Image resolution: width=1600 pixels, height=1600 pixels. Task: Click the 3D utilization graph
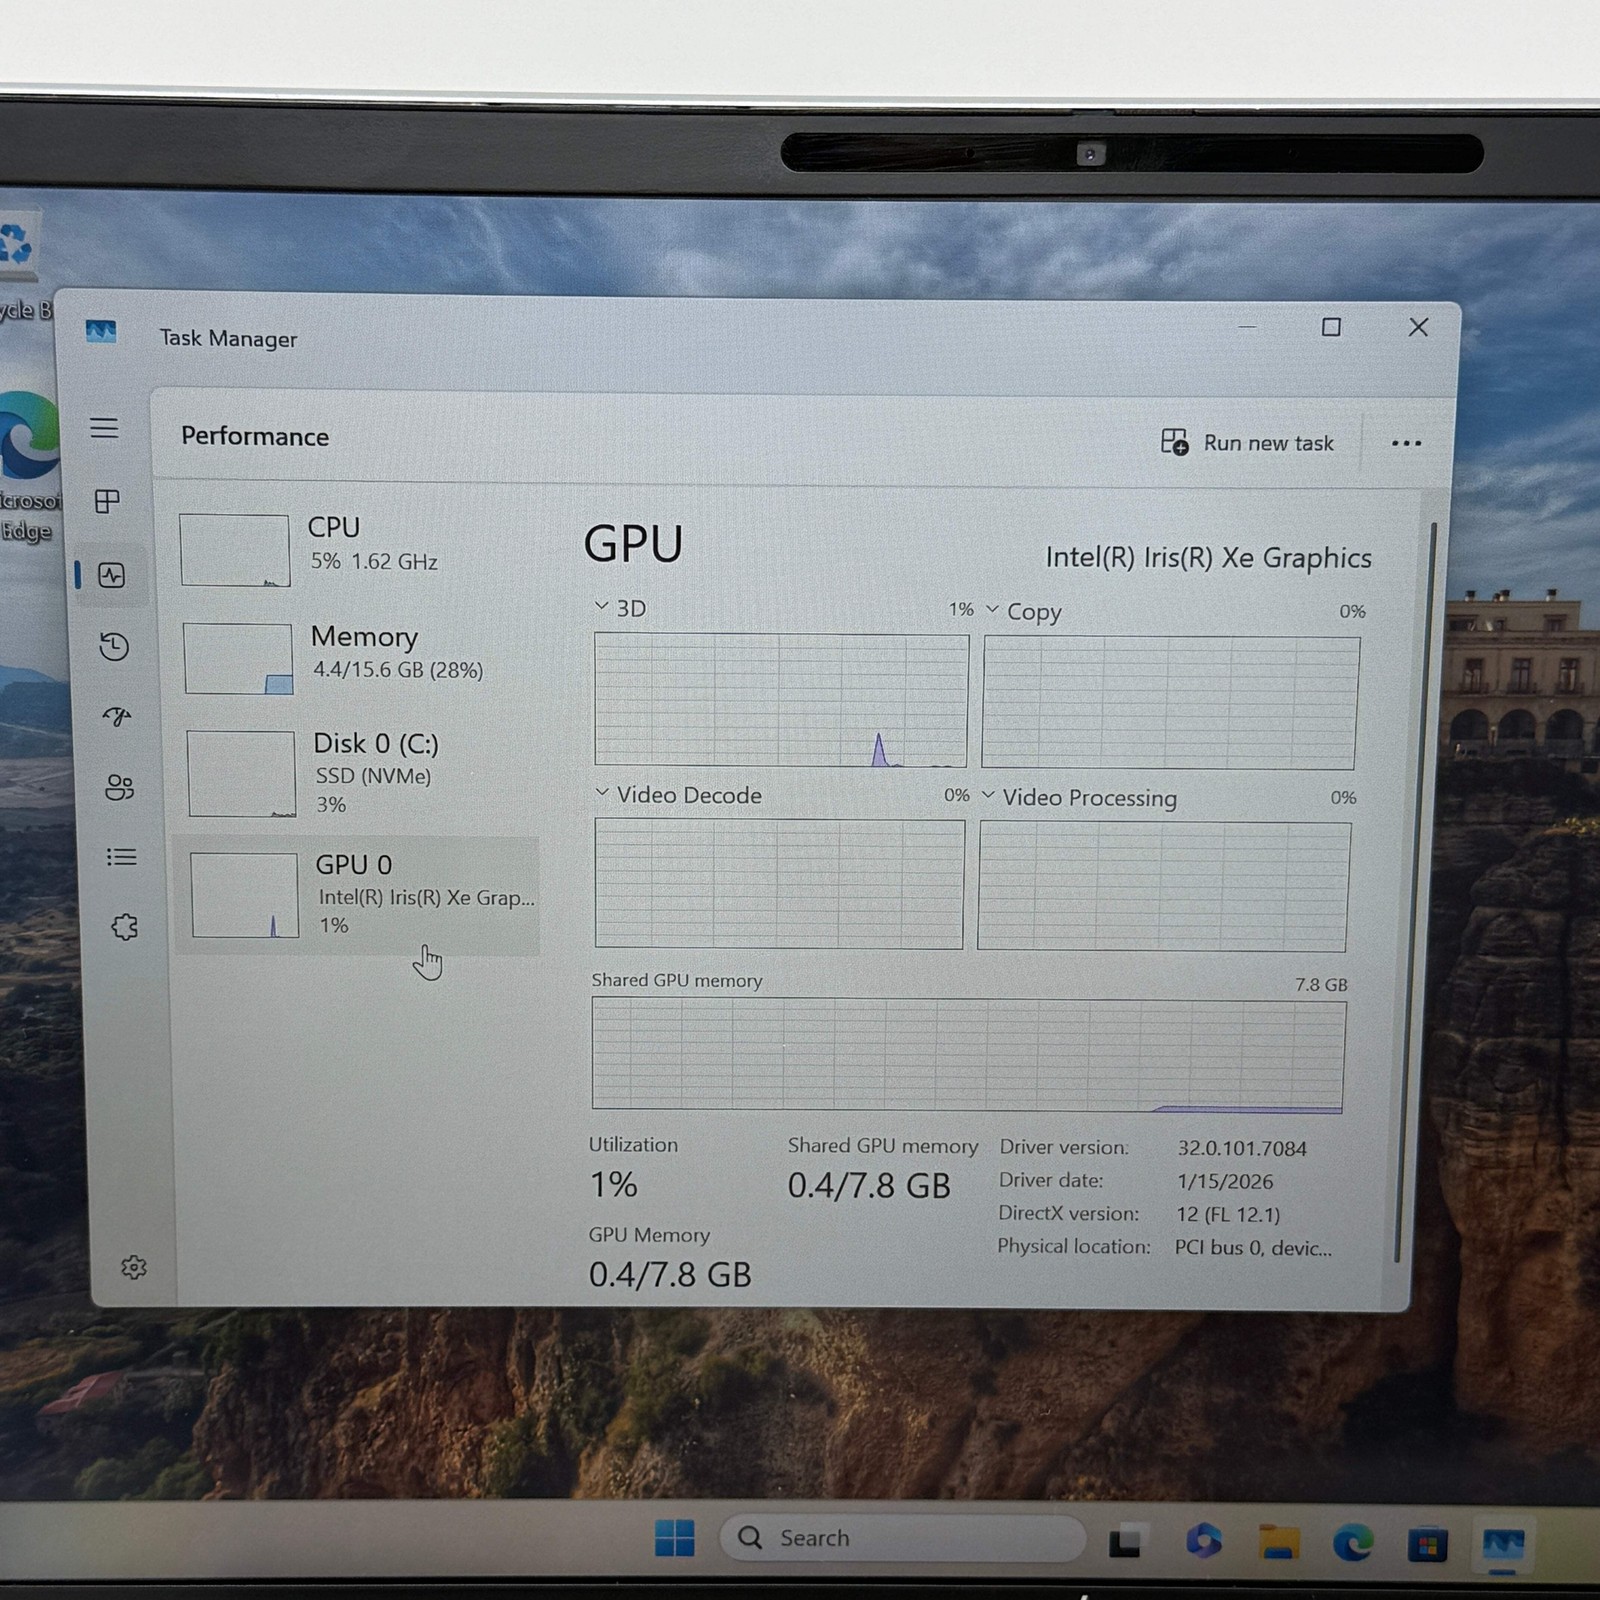point(781,700)
